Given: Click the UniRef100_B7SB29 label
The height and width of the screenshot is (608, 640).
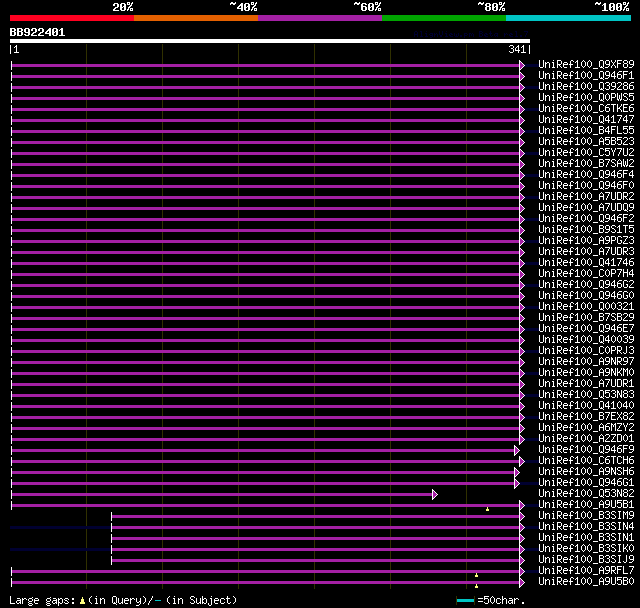Looking at the screenshot, I should (586, 318).
